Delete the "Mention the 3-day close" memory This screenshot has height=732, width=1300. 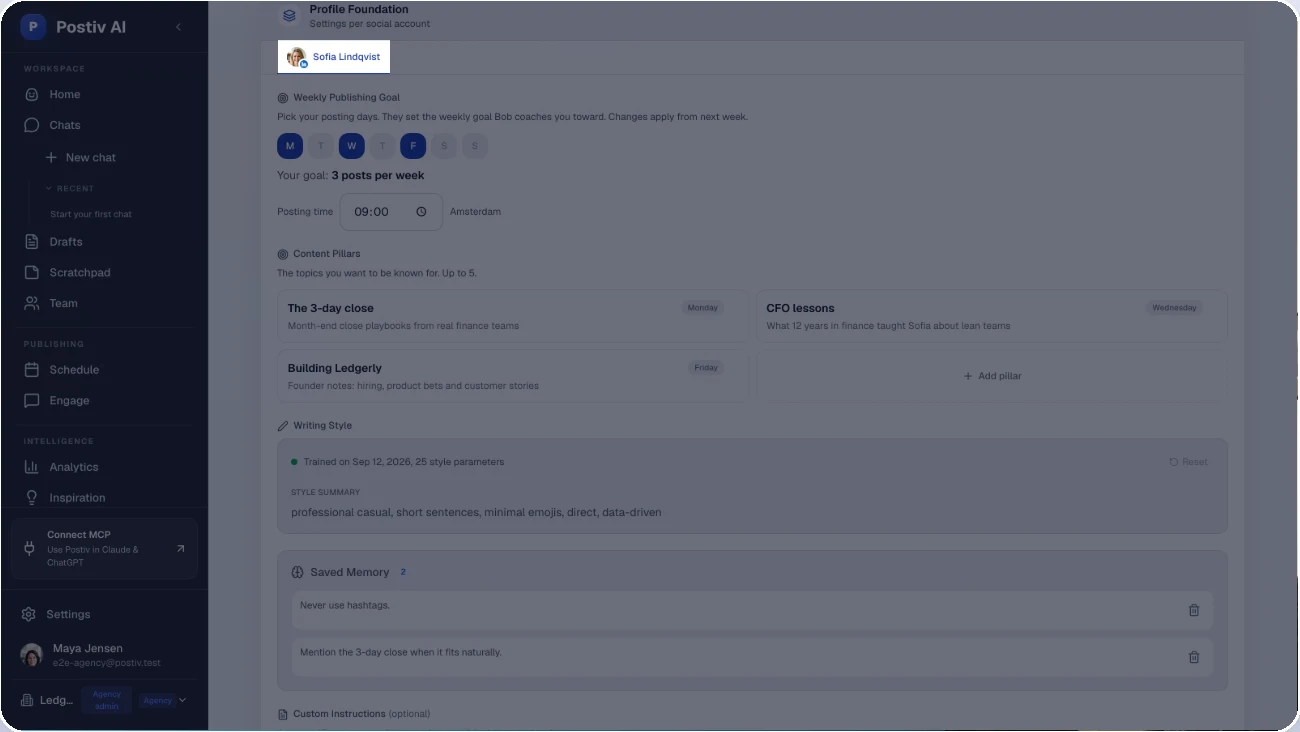pos(1194,657)
